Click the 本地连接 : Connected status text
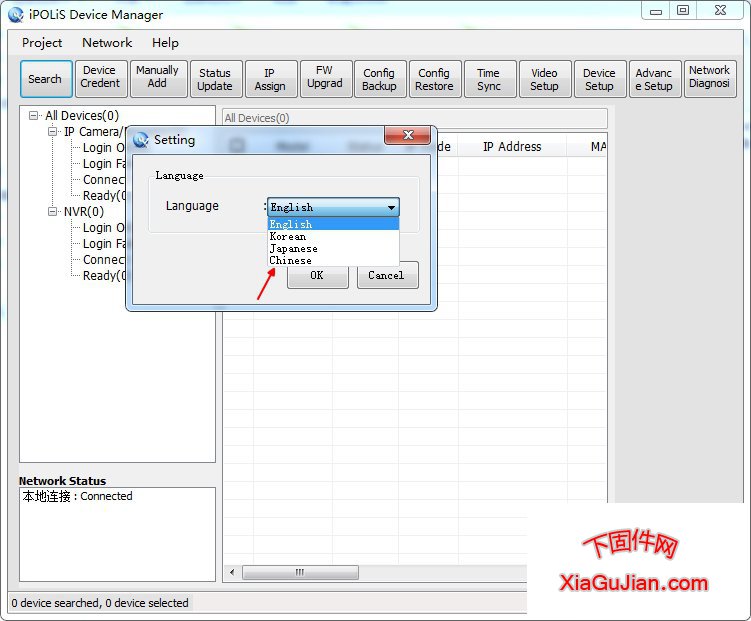The width and height of the screenshot is (751, 621). 77,496
